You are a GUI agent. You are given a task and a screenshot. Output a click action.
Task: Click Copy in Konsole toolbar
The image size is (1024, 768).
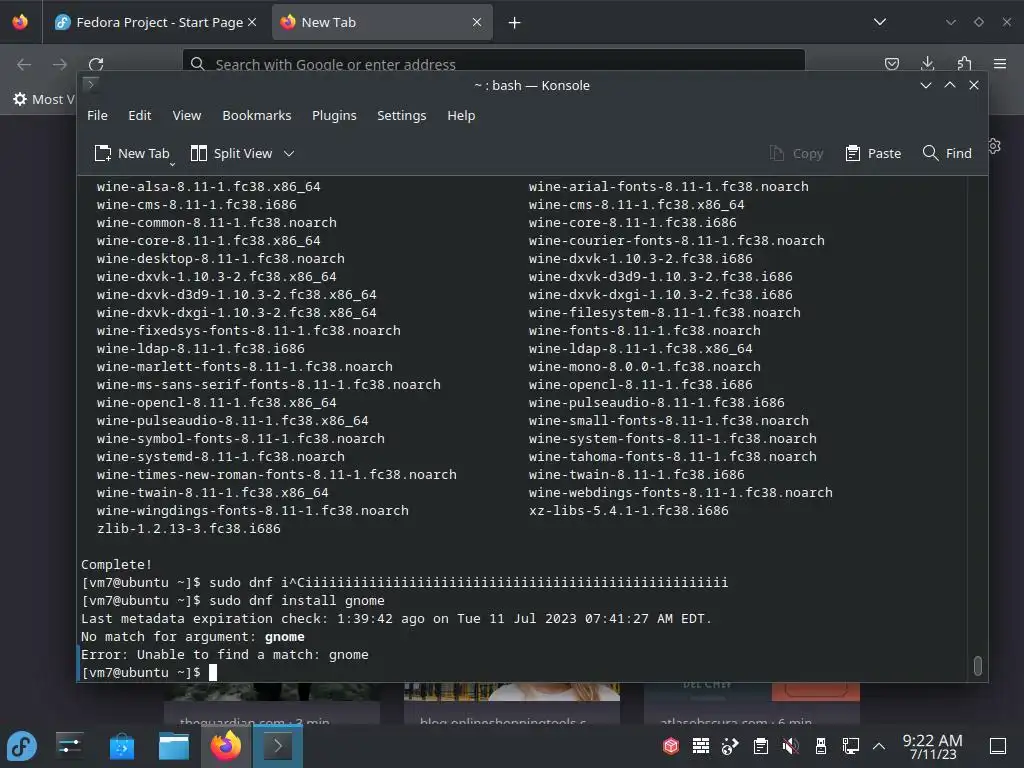pyautogui.click(x=796, y=153)
